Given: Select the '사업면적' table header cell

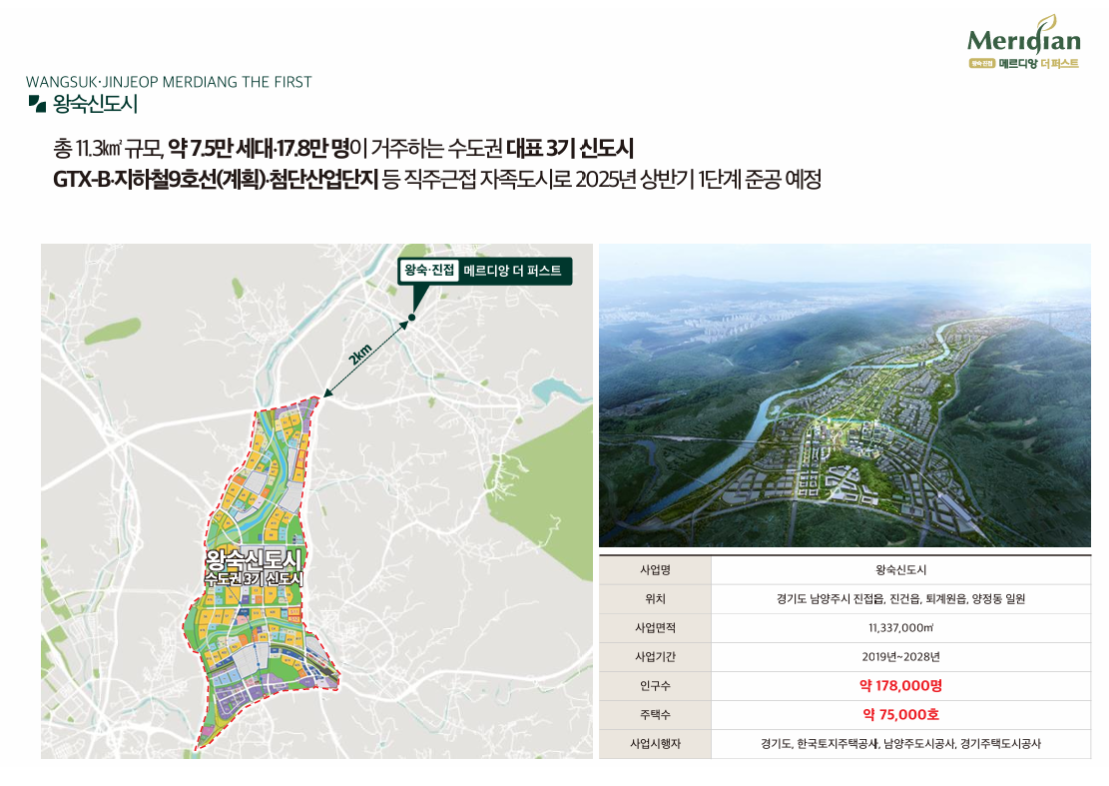Looking at the screenshot, I should coord(655,628).
